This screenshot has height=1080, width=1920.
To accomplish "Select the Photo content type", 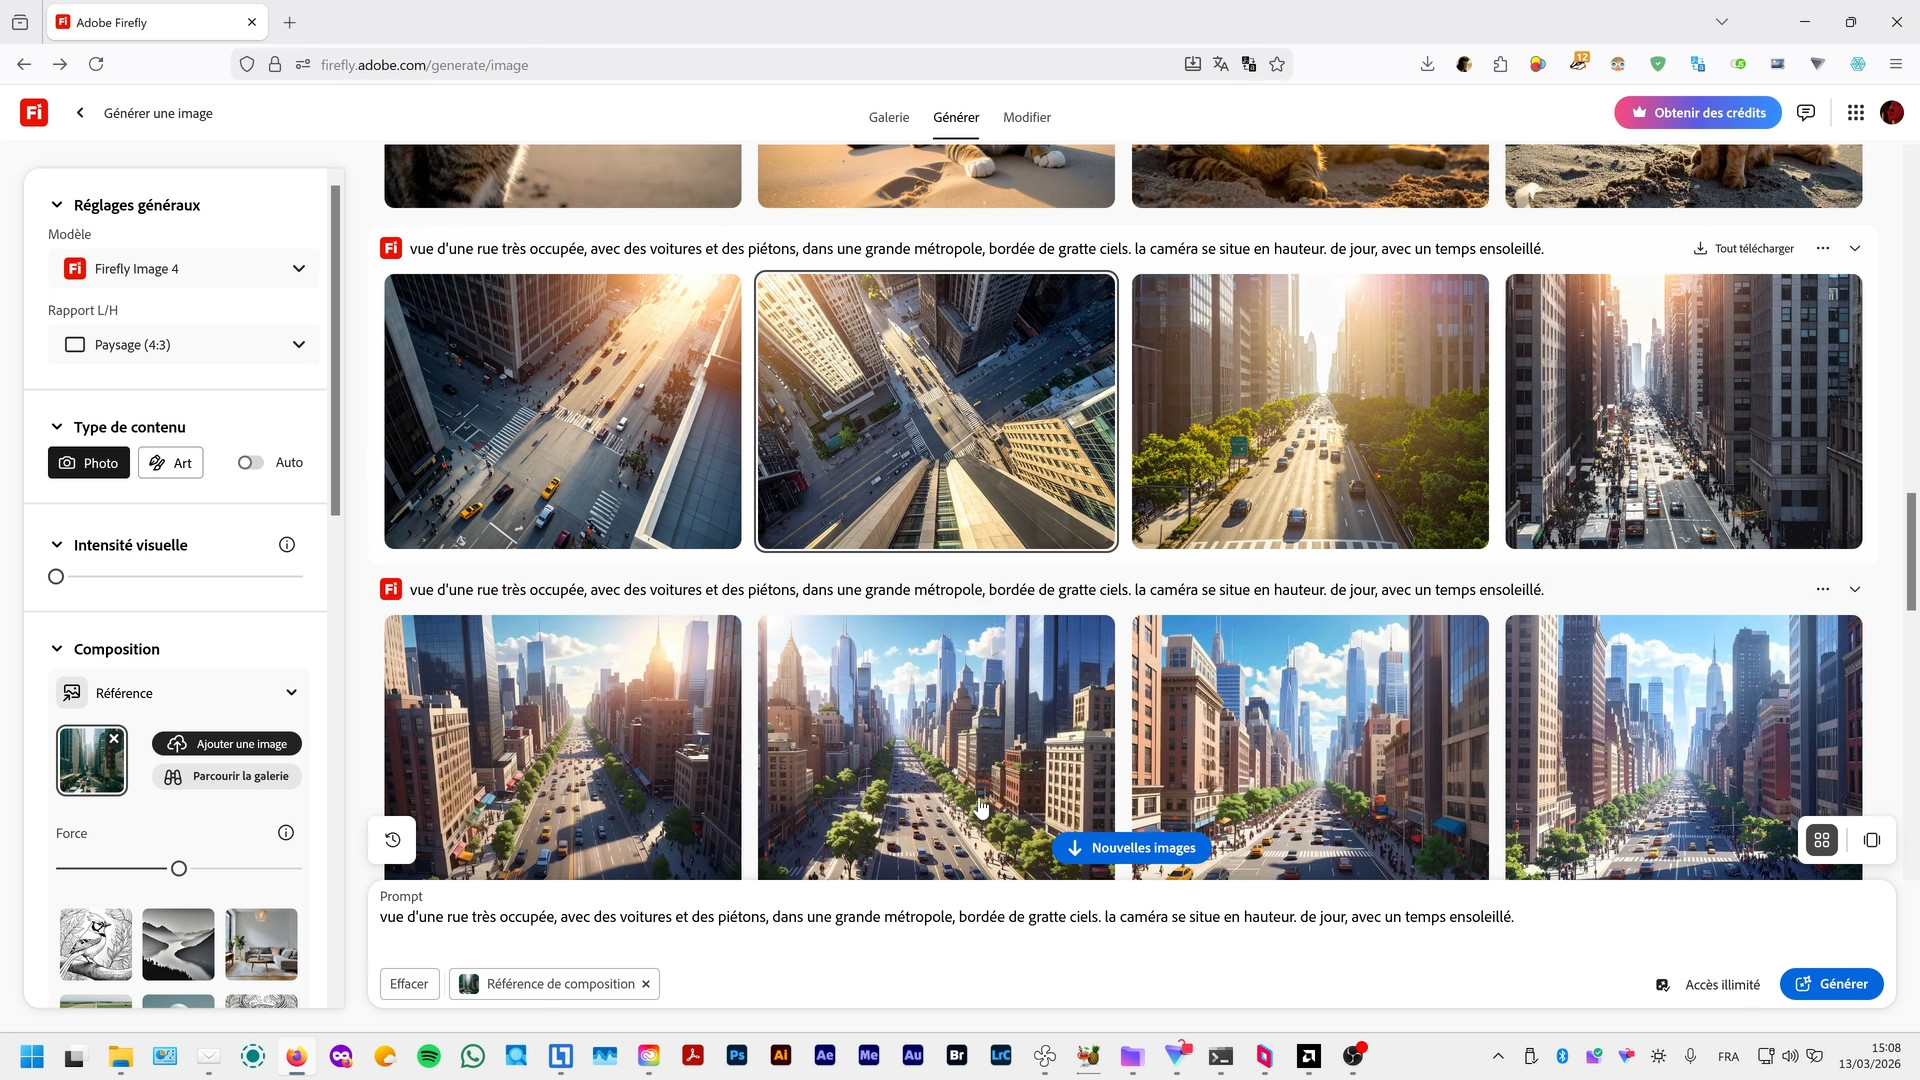I will point(89,463).
